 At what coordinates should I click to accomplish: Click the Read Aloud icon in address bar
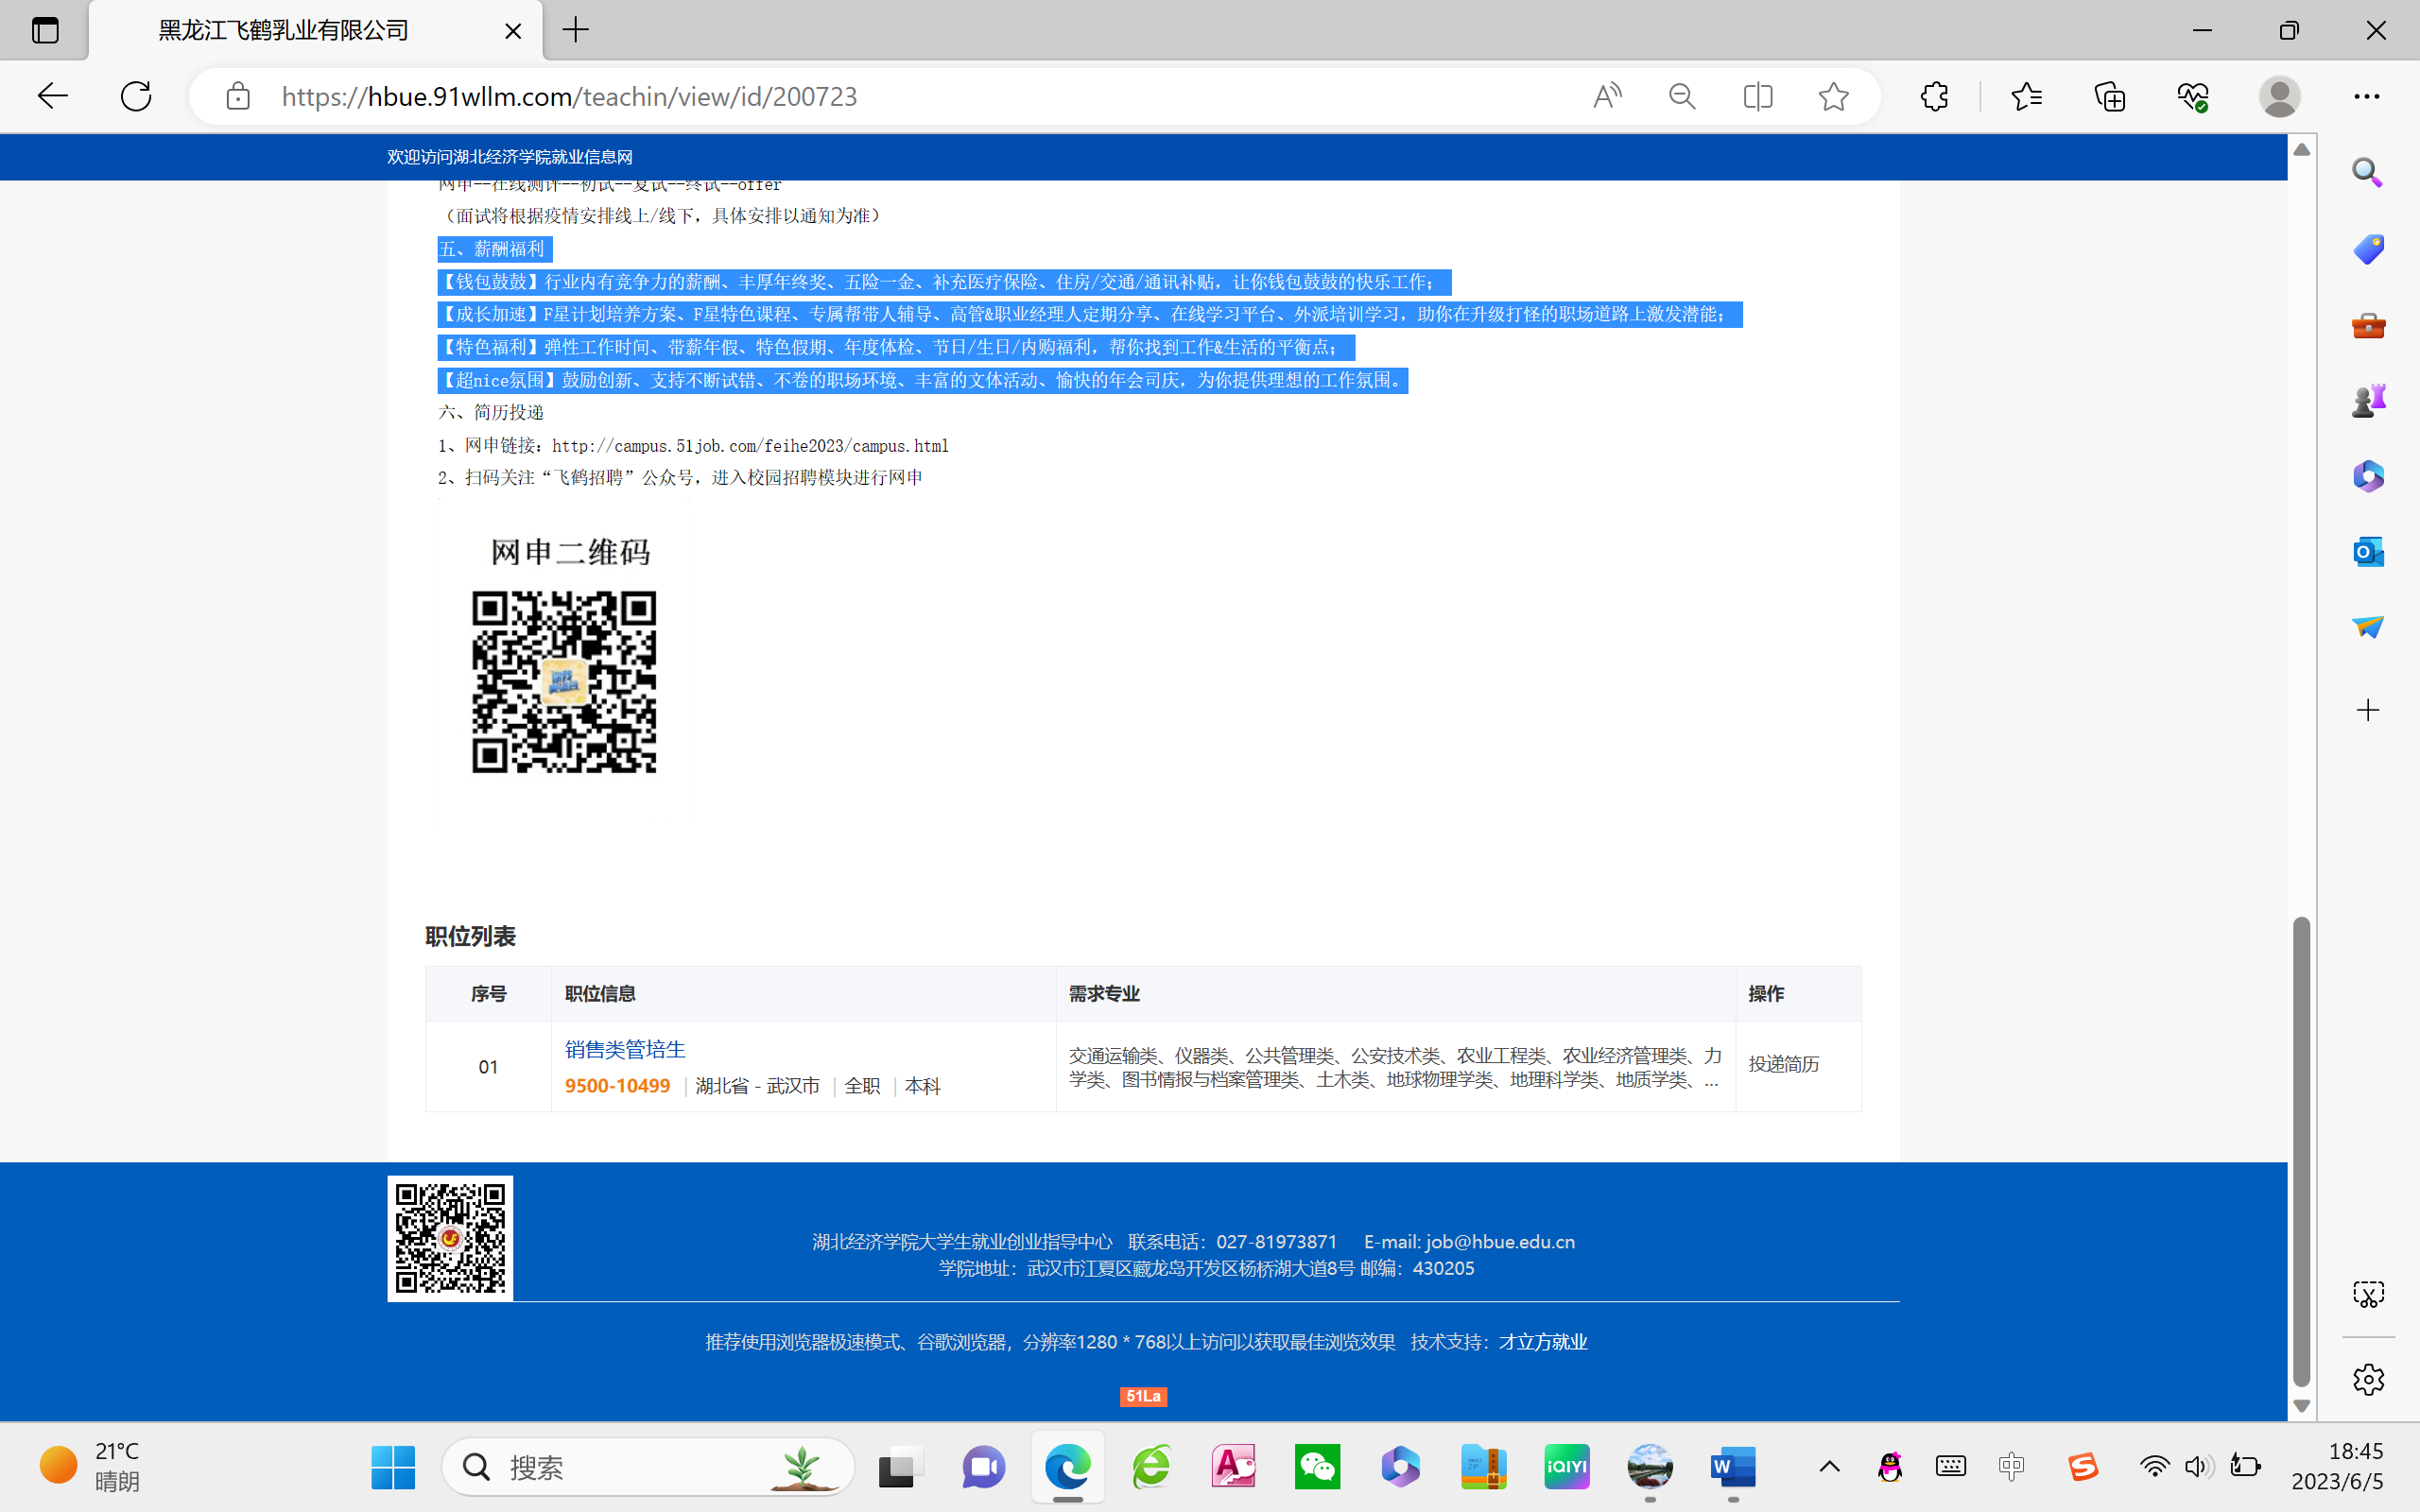coord(1607,96)
